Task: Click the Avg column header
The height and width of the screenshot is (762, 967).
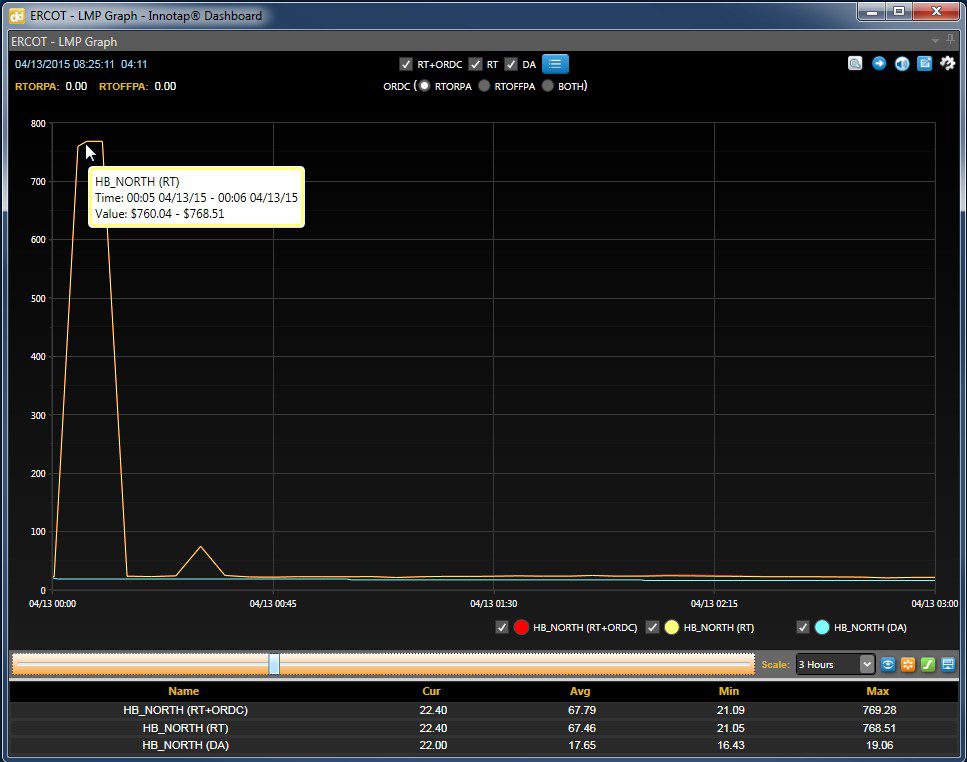Action: tap(580, 691)
